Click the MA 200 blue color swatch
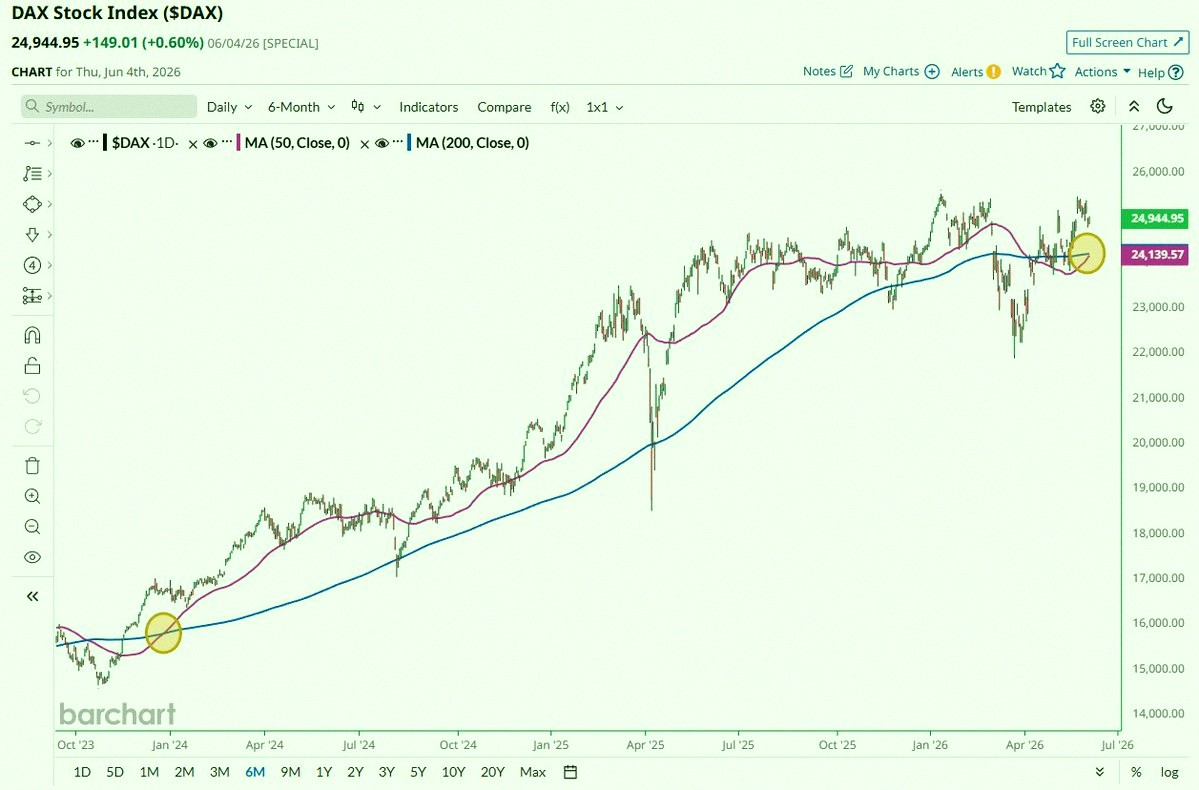1199x790 pixels. point(410,143)
